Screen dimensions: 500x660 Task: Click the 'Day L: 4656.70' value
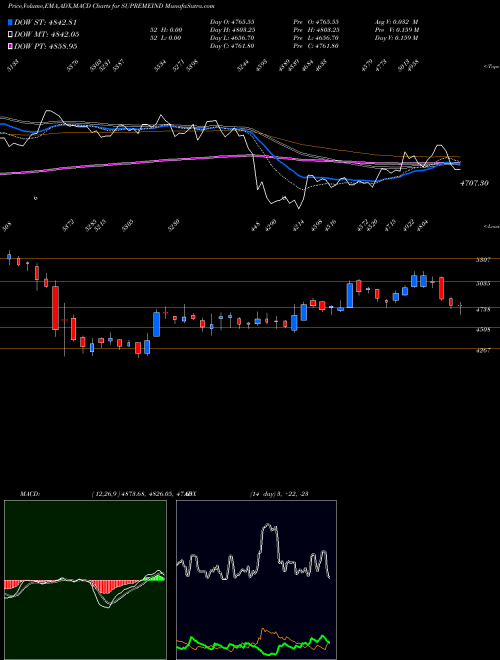pyautogui.click(x=232, y=38)
